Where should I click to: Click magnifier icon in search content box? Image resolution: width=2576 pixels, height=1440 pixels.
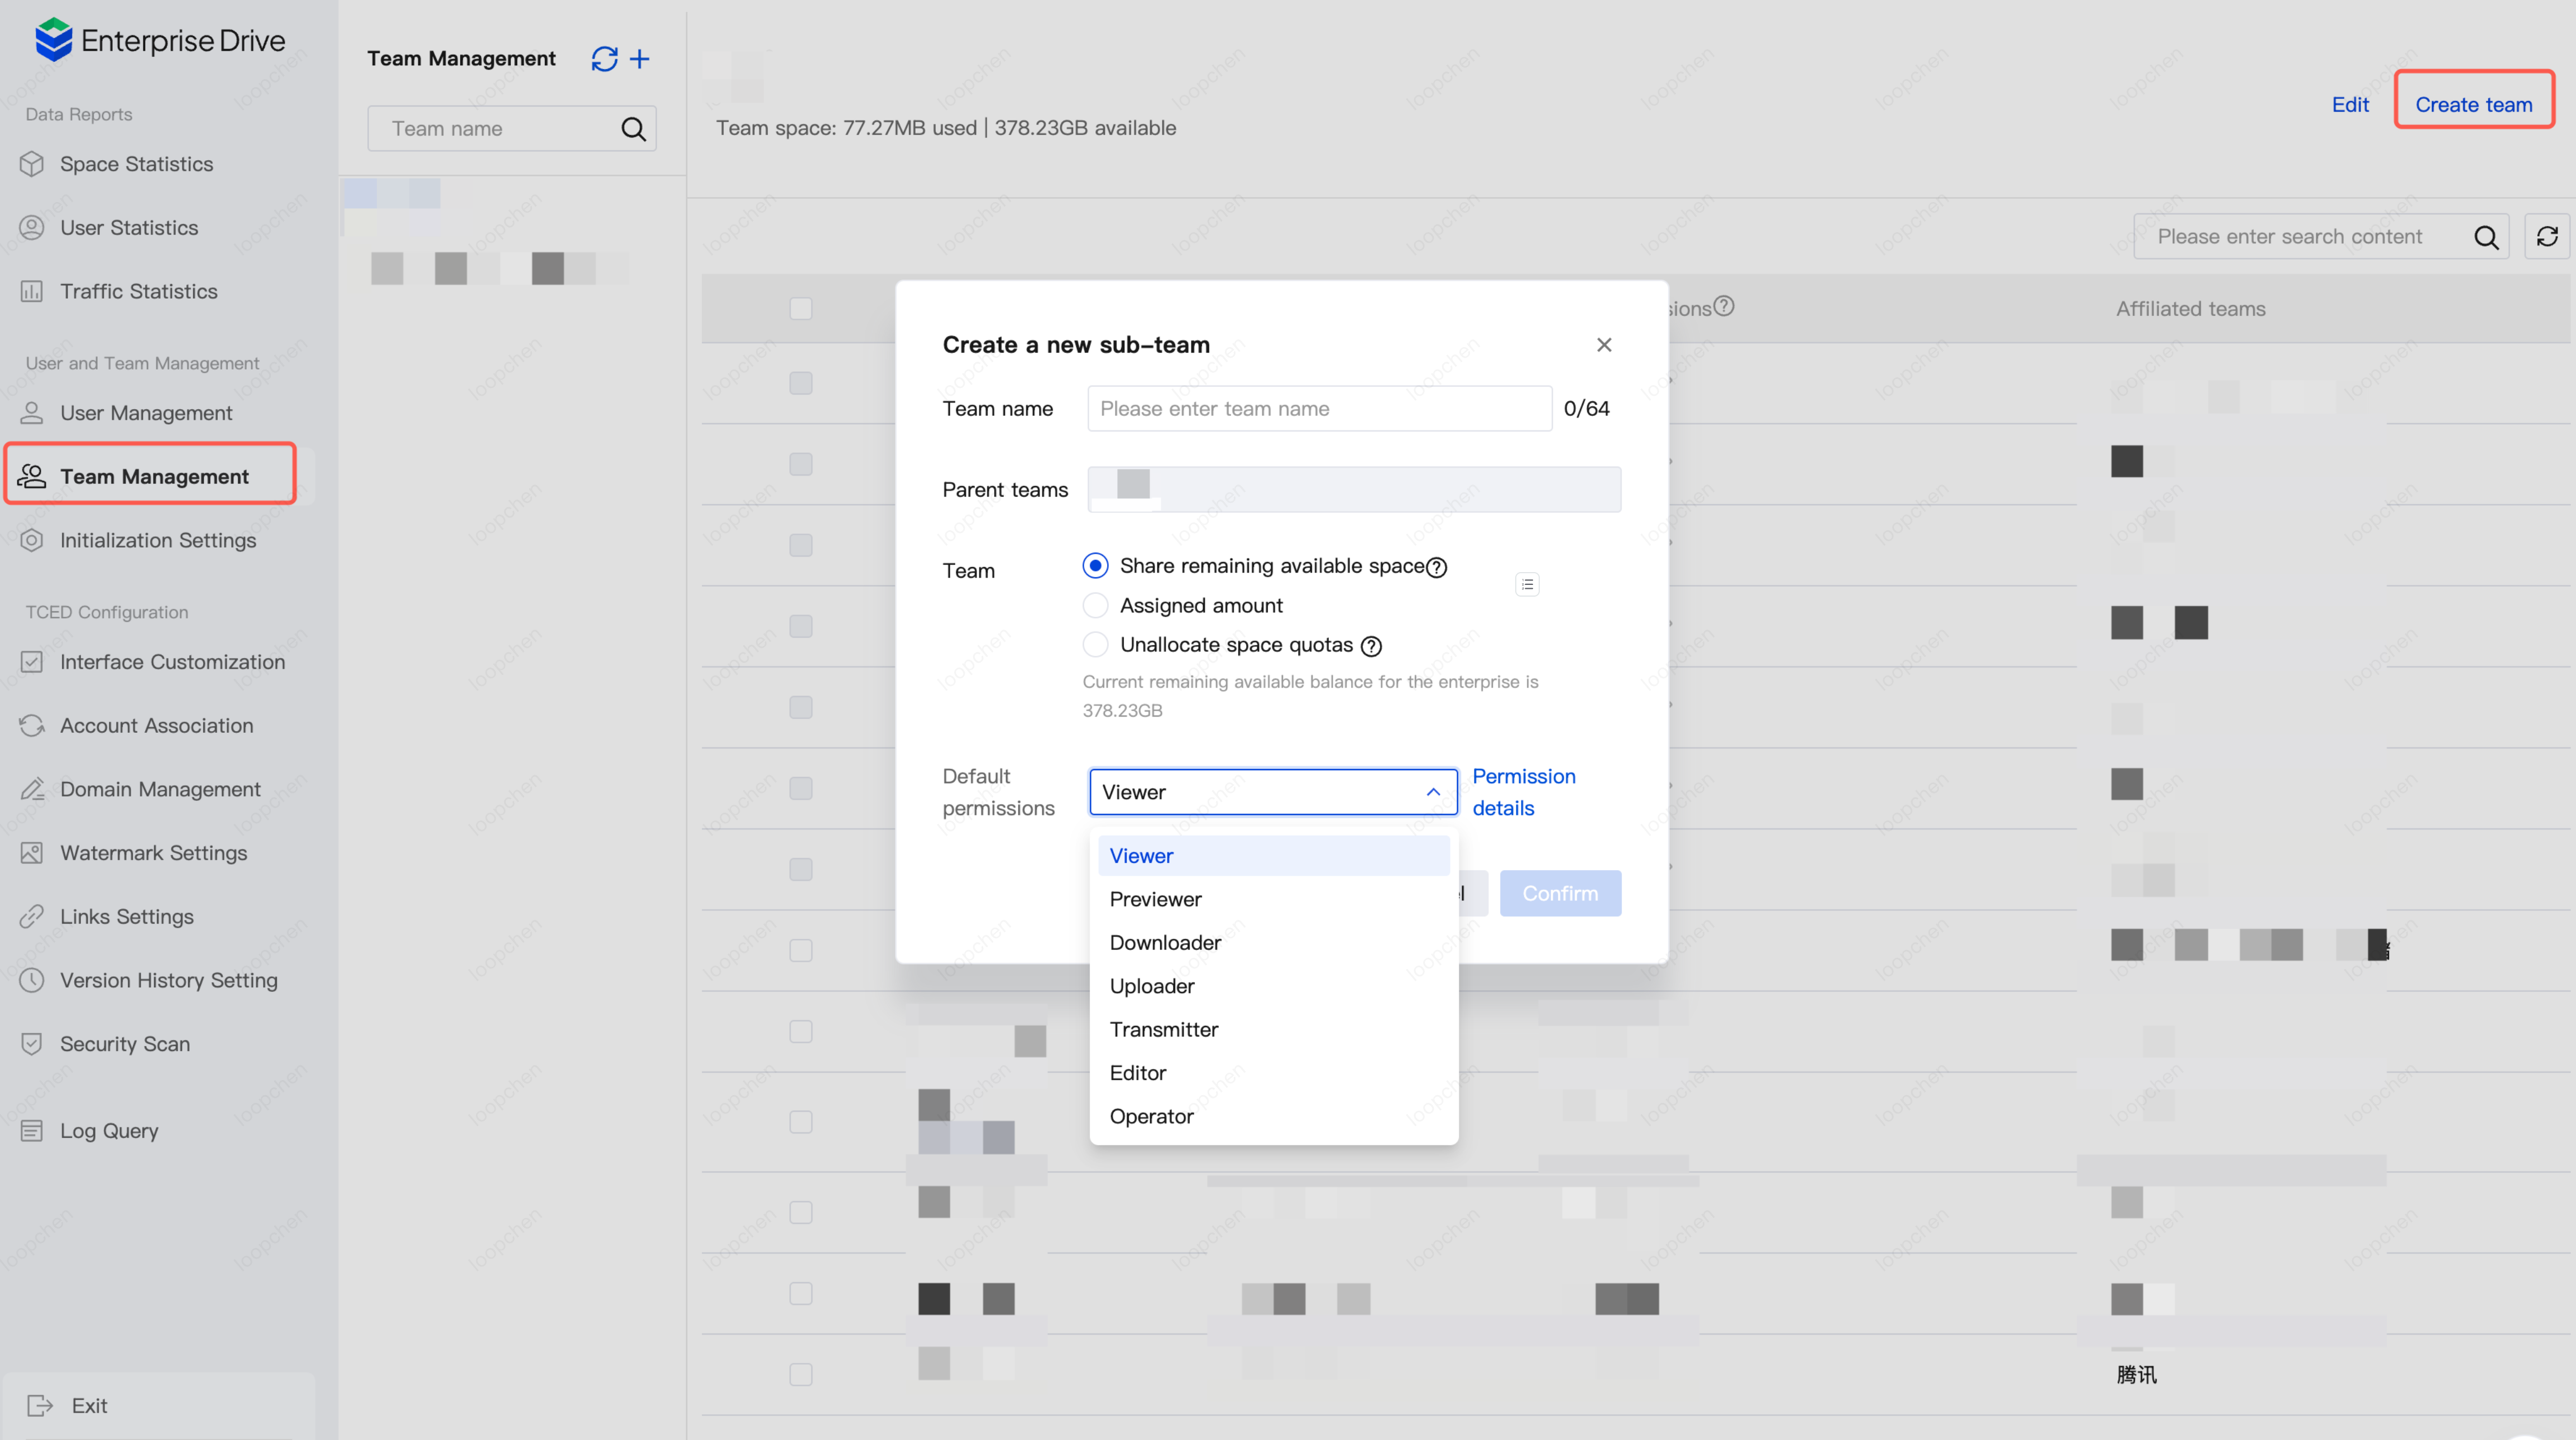click(2486, 237)
